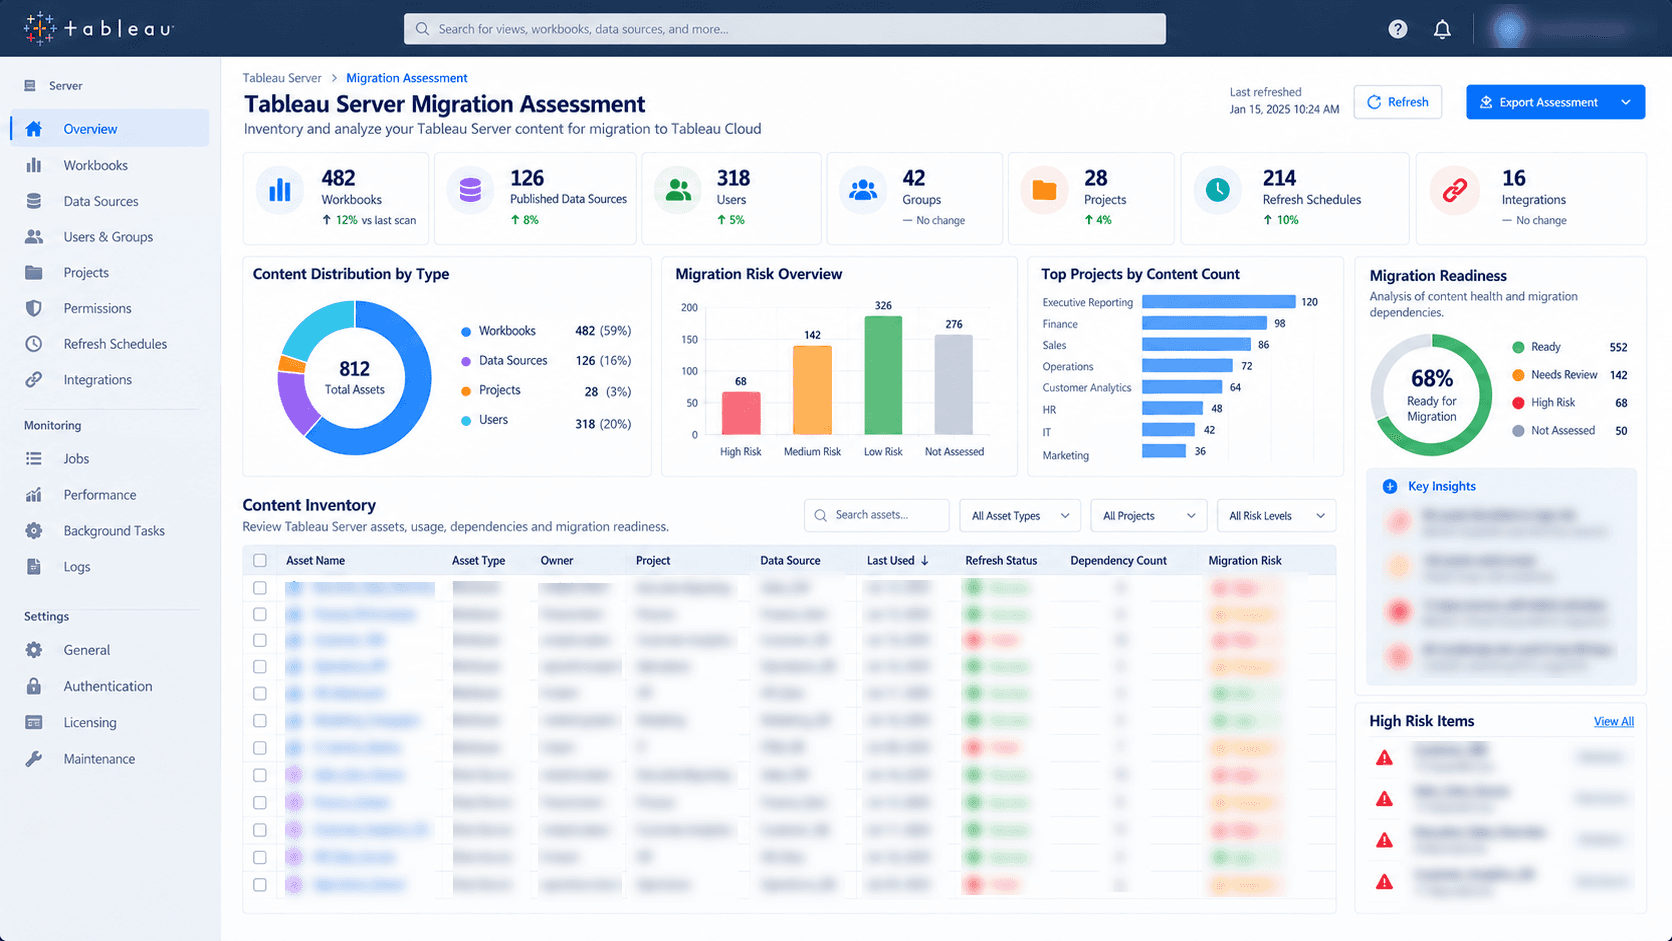The width and height of the screenshot is (1672, 941).
Task: Select Overview in the sidebar
Action: pyautogui.click(x=110, y=129)
